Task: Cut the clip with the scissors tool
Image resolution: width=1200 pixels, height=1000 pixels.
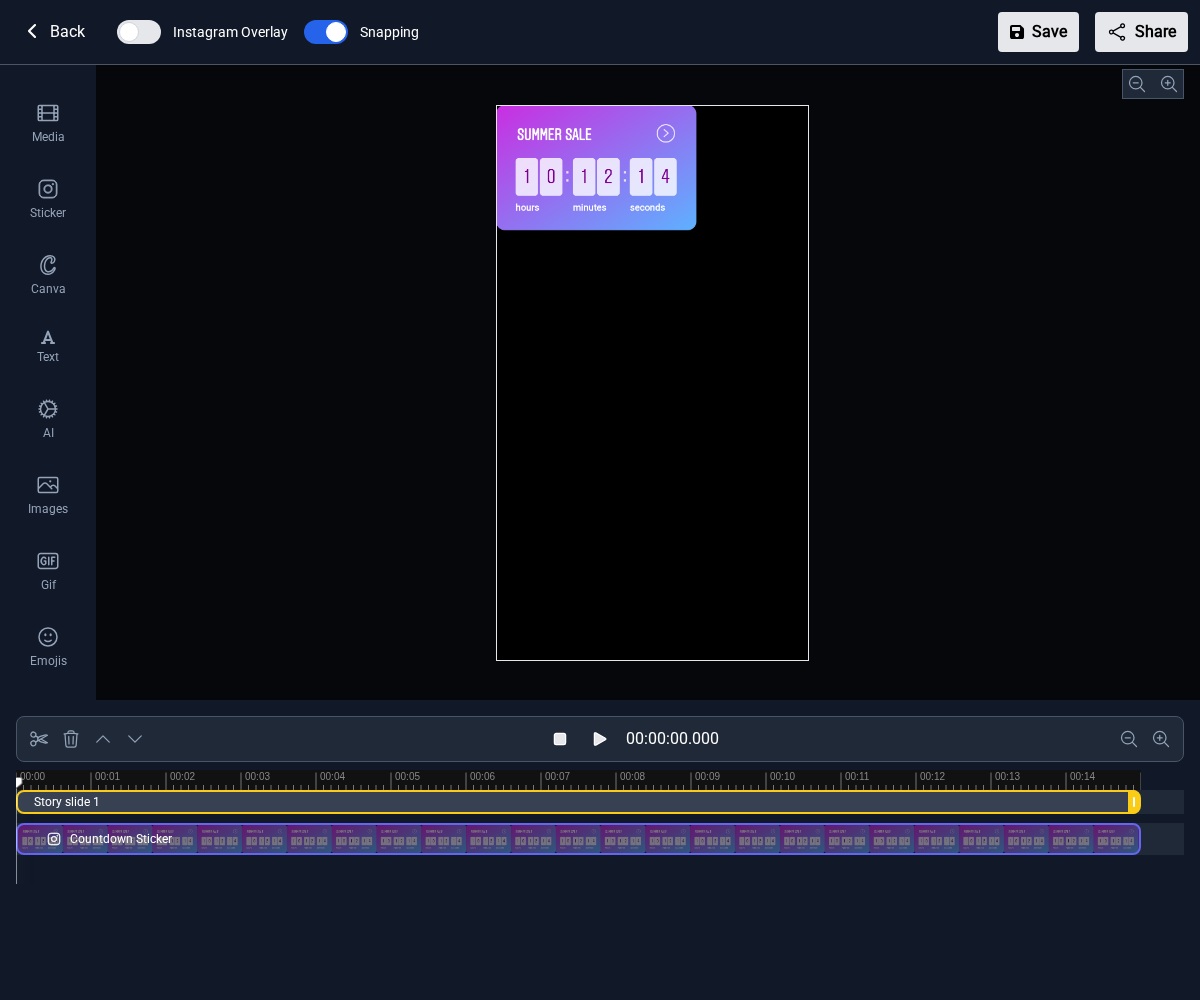Action: (x=39, y=739)
